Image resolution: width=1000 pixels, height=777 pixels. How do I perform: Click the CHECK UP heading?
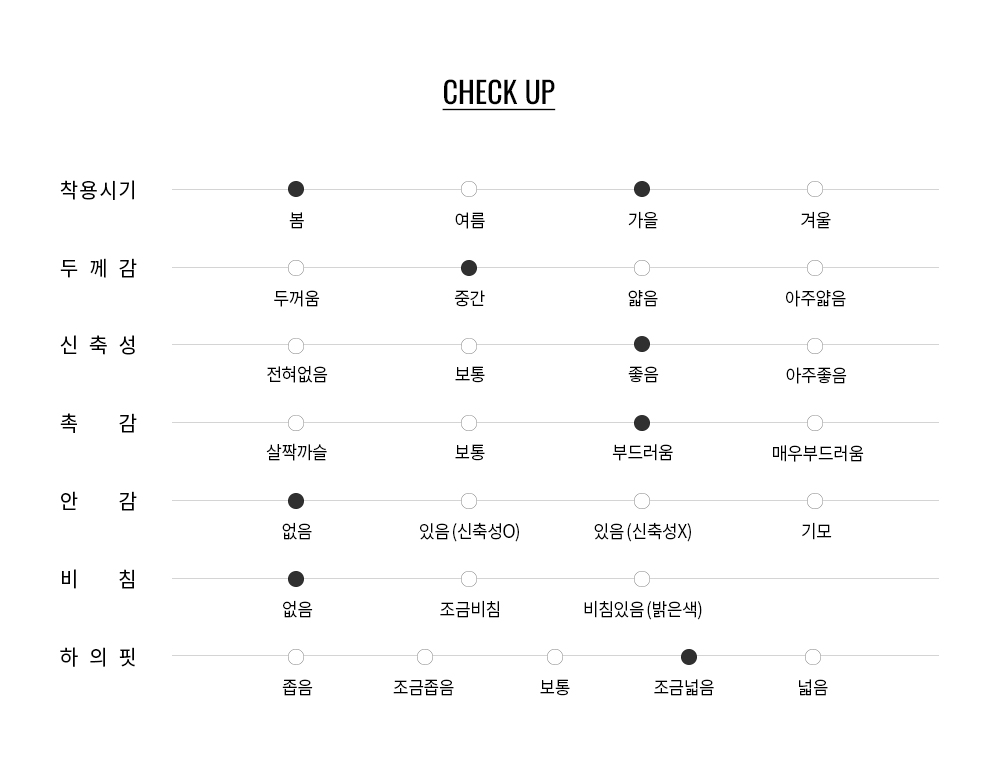coord(498,92)
